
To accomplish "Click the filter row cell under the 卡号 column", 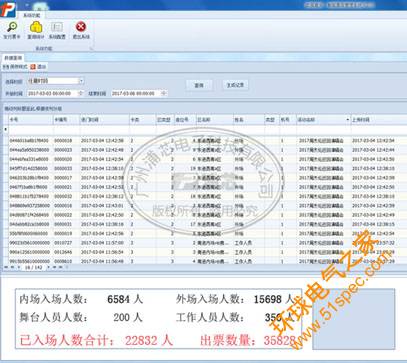I will point(31,129).
